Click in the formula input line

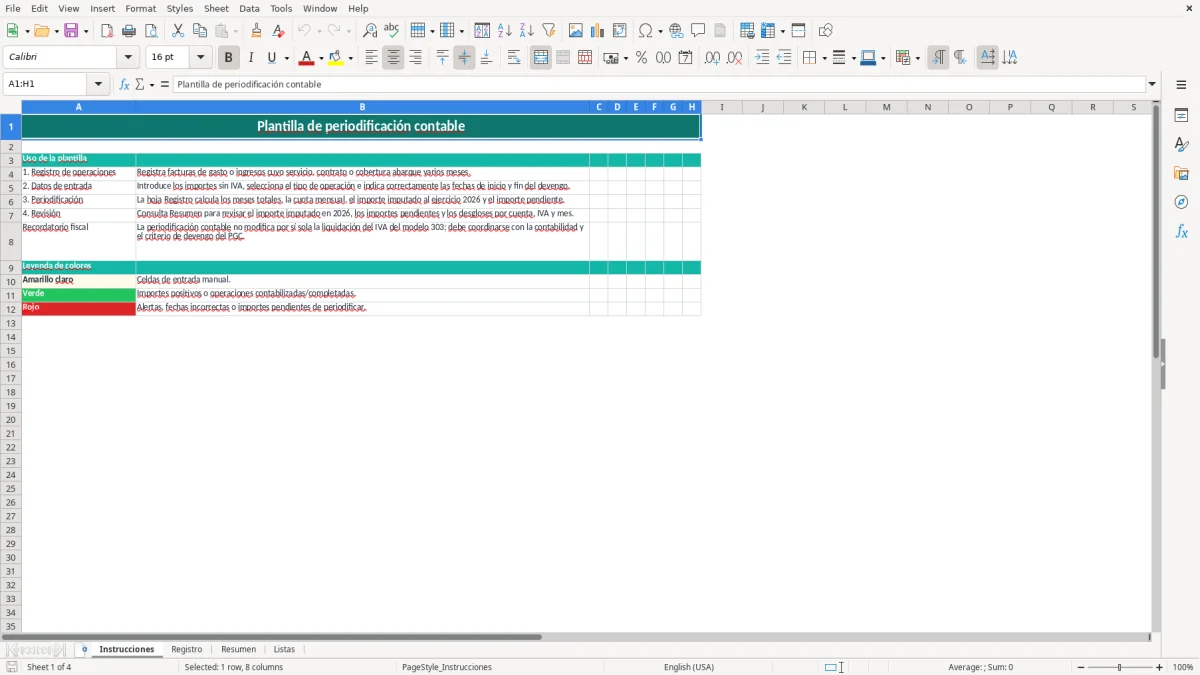coord(660,85)
